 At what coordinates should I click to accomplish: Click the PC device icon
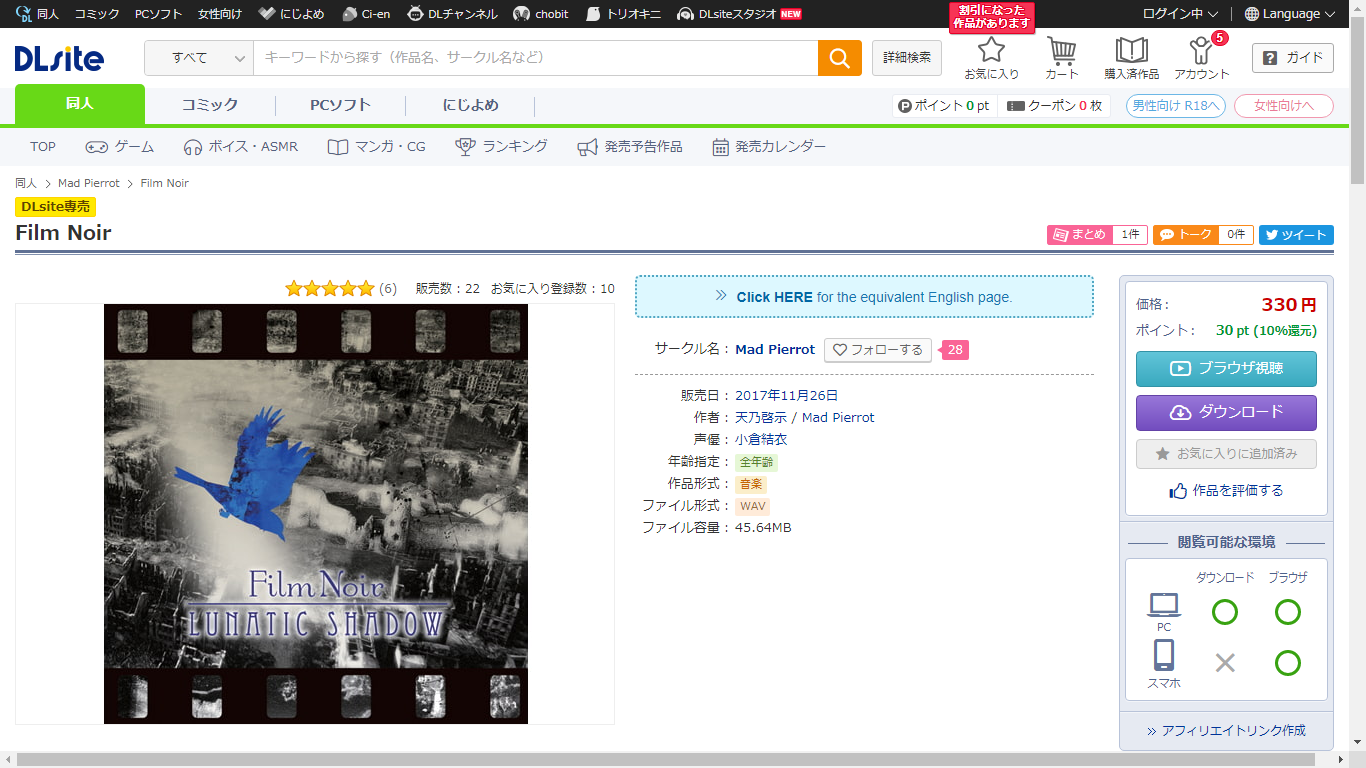1164,606
